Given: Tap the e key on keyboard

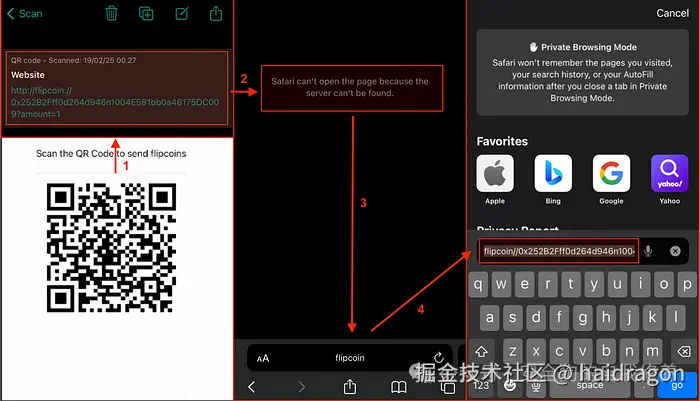Looking at the screenshot, I should pos(524,284).
